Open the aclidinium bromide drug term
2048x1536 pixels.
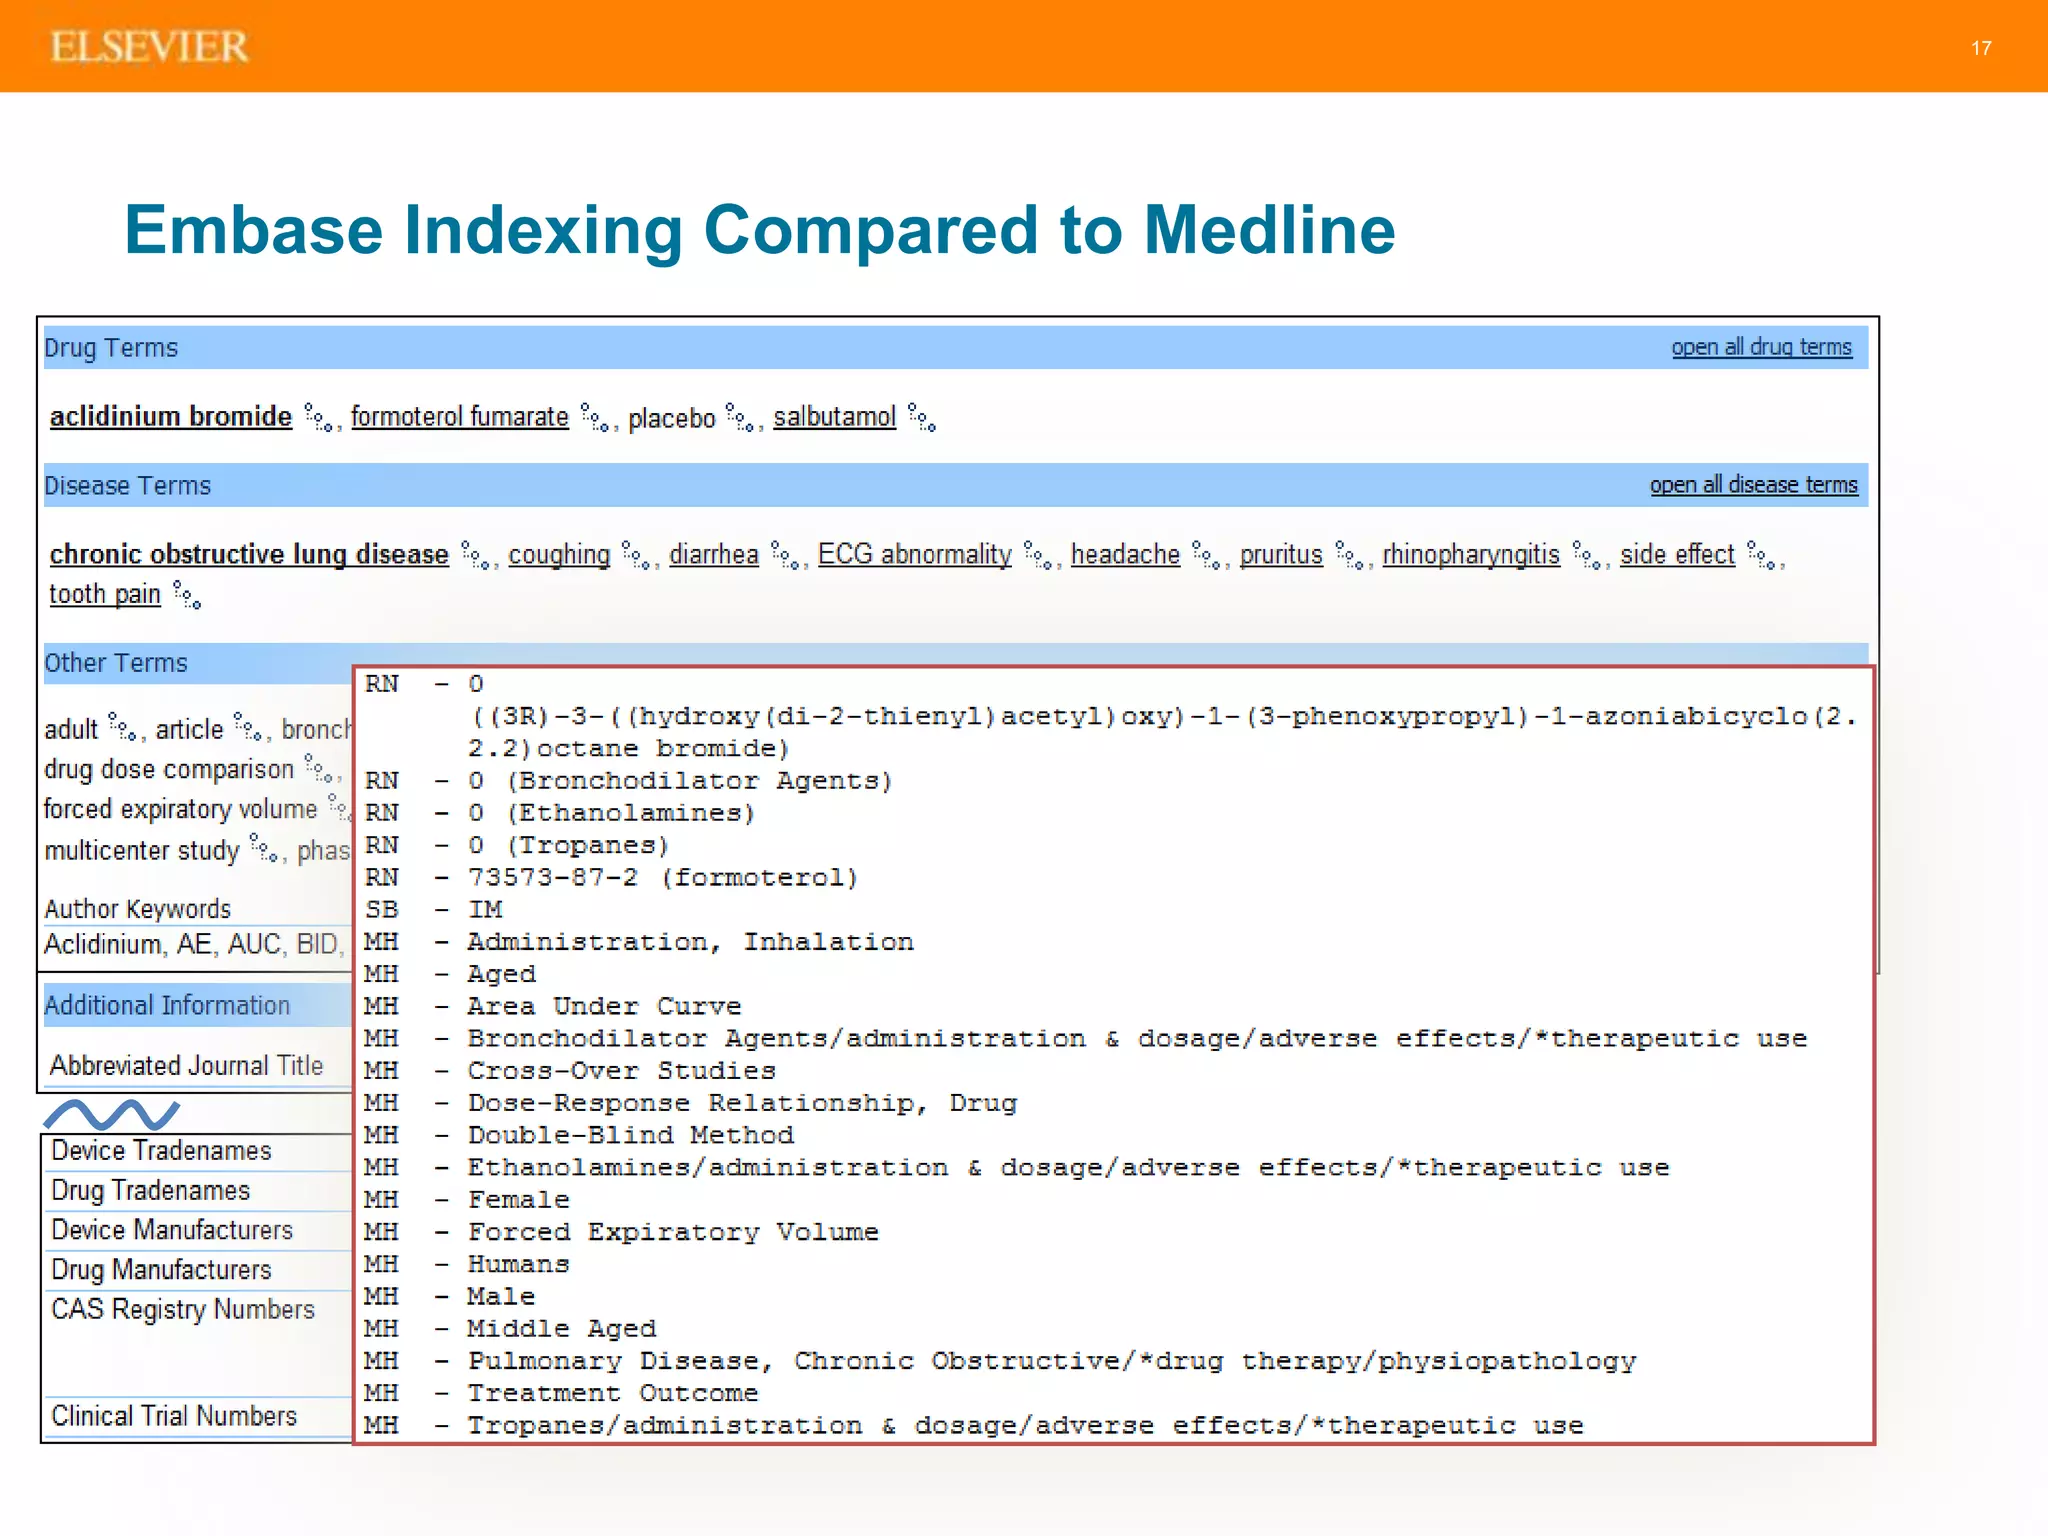(171, 416)
